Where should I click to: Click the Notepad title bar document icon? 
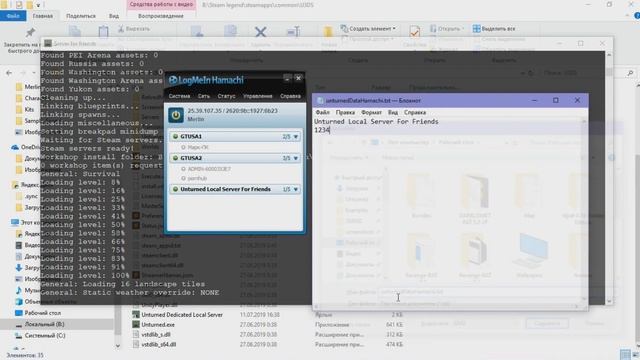coord(320,100)
